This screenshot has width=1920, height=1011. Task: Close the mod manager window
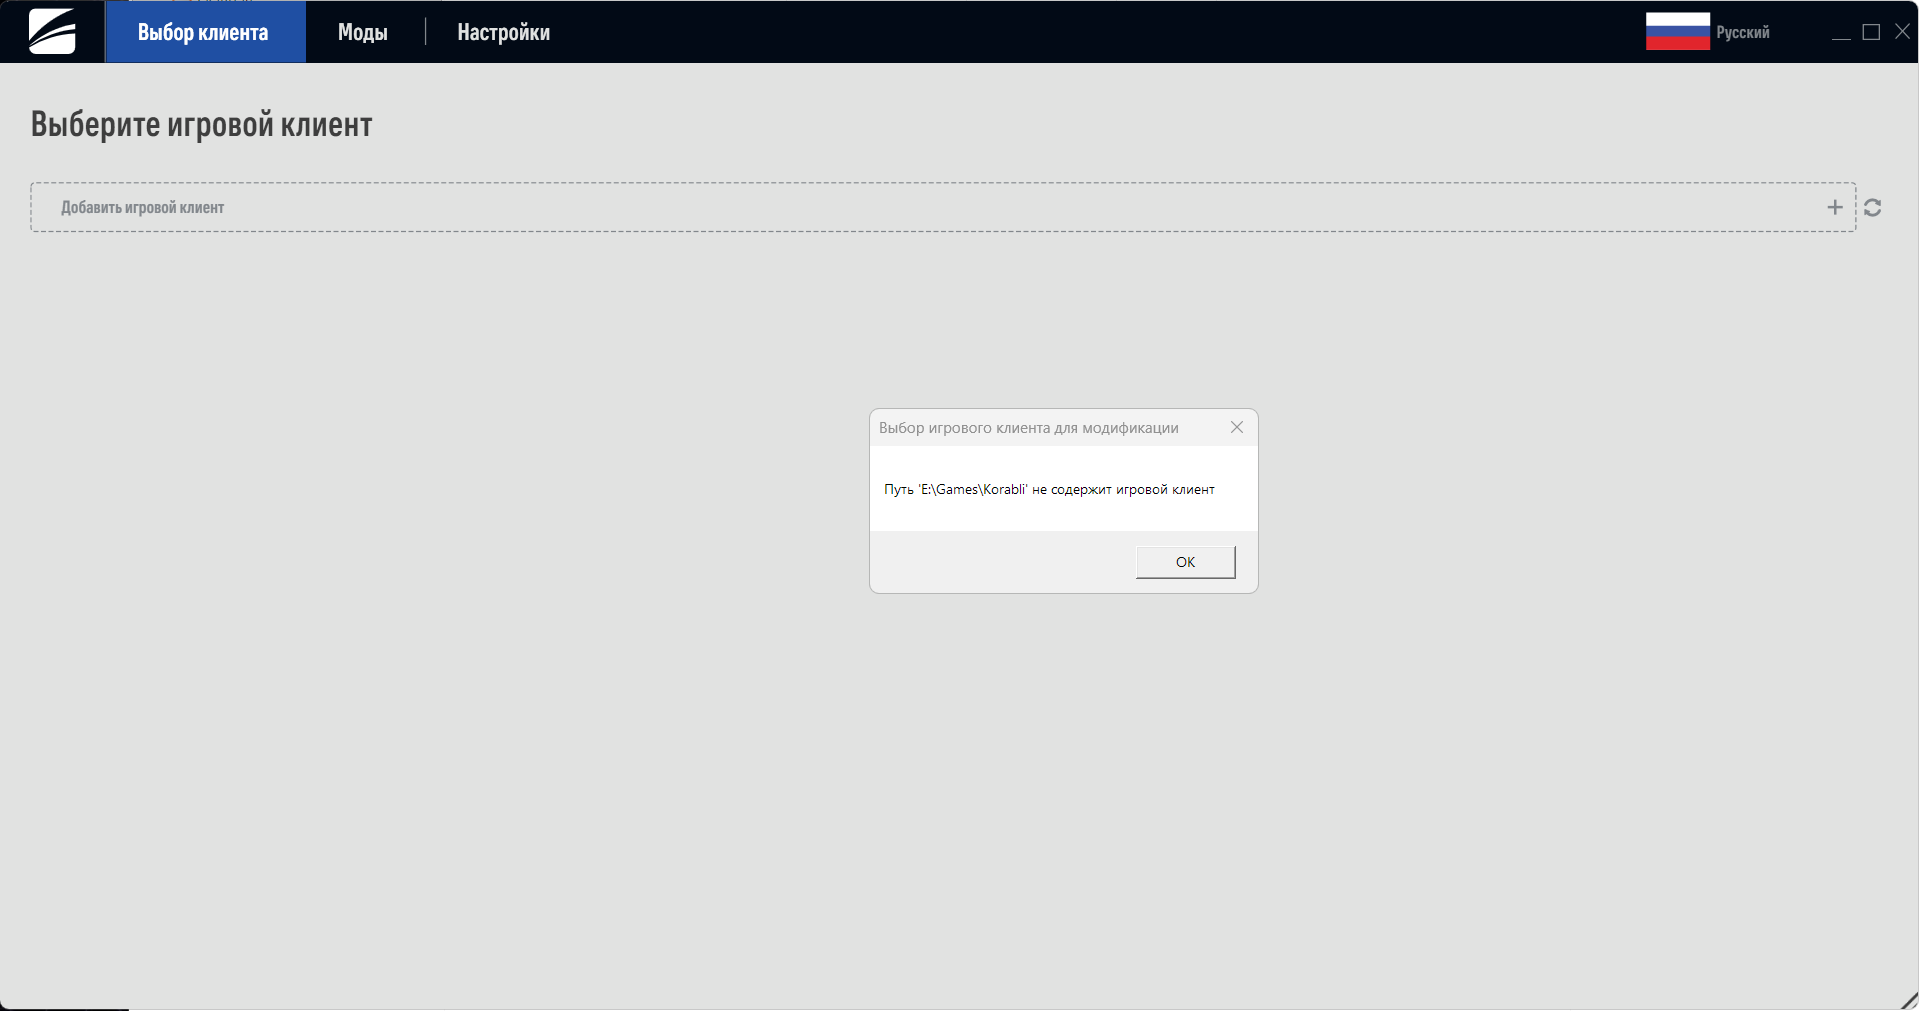1902,33
